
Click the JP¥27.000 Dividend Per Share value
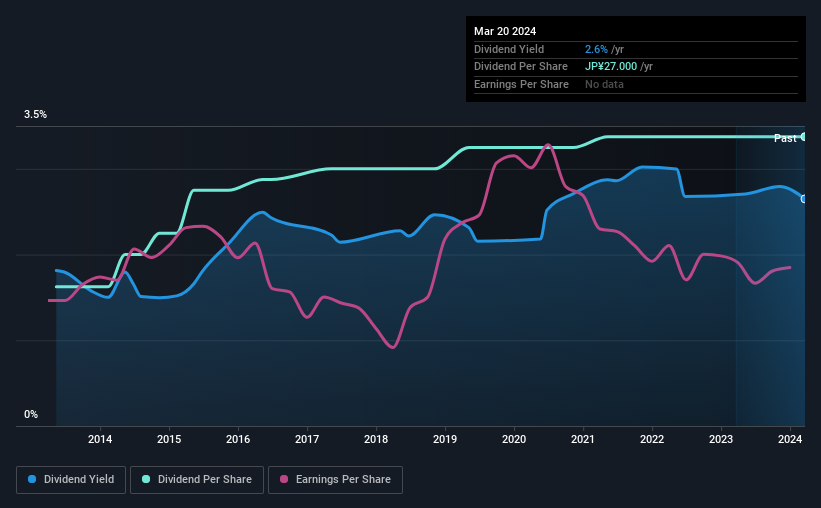pos(611,67)
